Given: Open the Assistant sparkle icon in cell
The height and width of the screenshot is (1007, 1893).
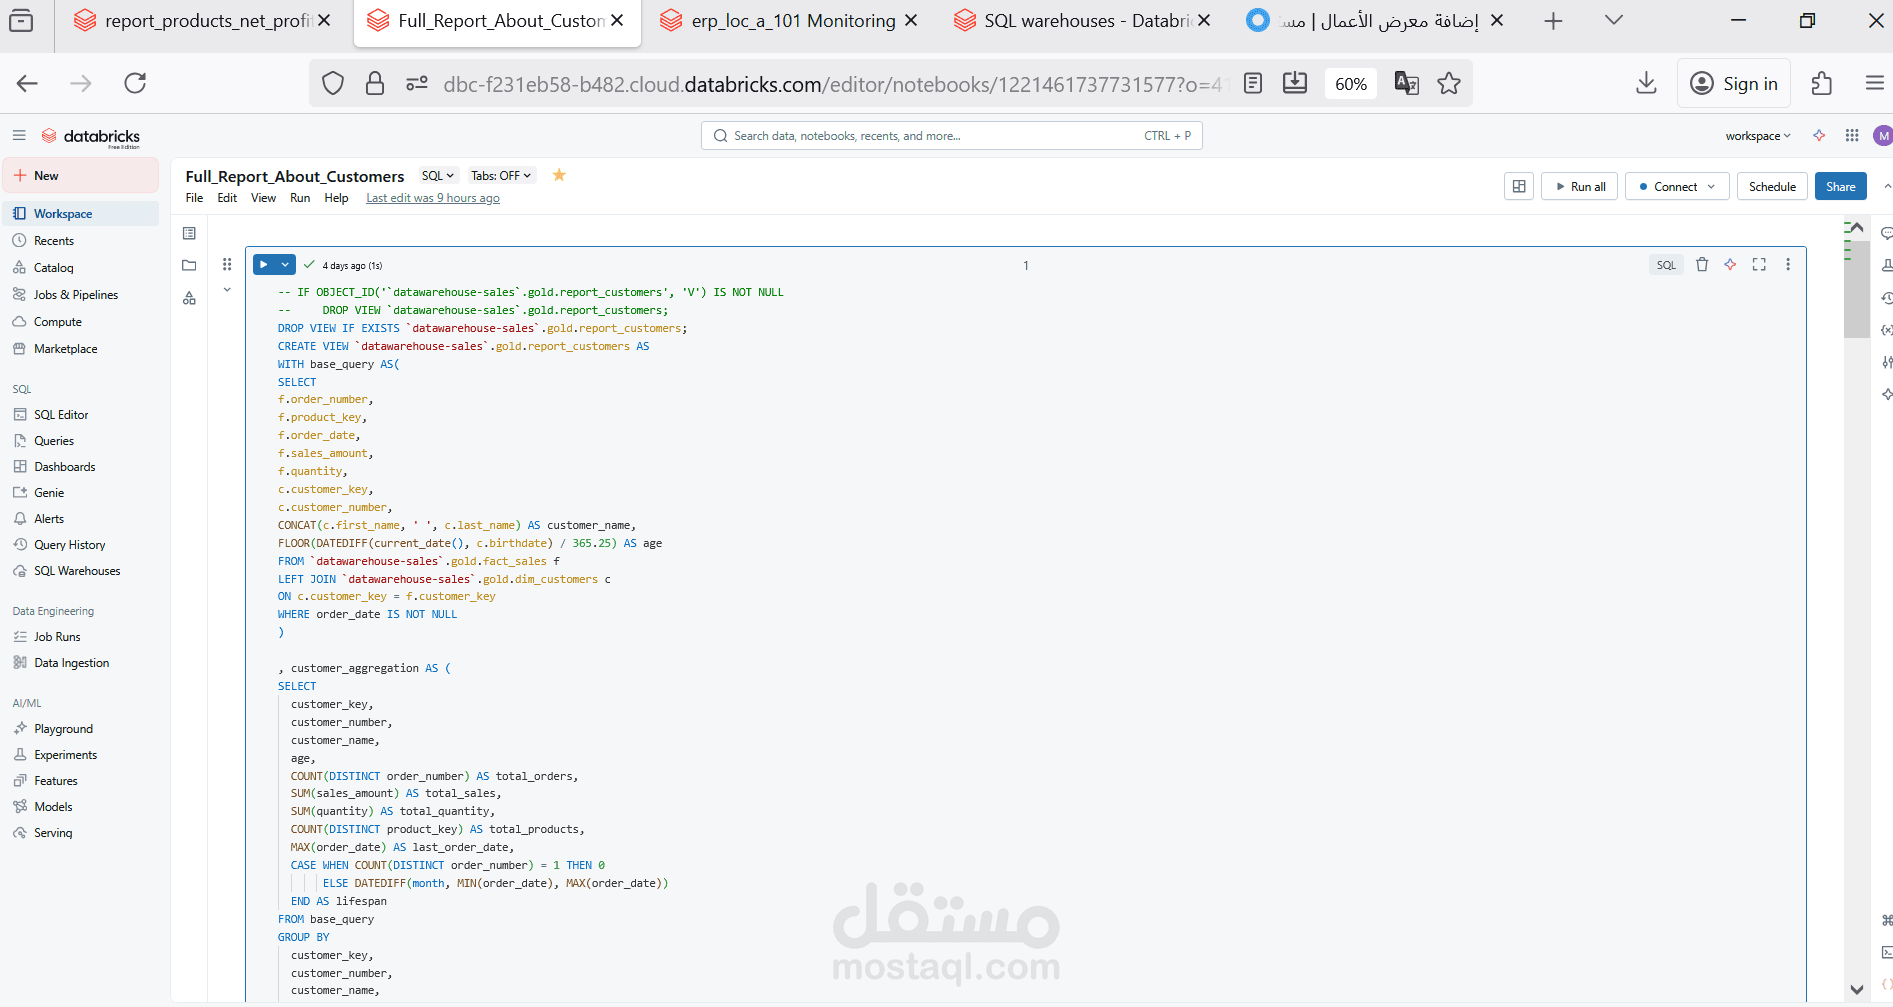Looking at the screenshot, I should coord(1730,265).
